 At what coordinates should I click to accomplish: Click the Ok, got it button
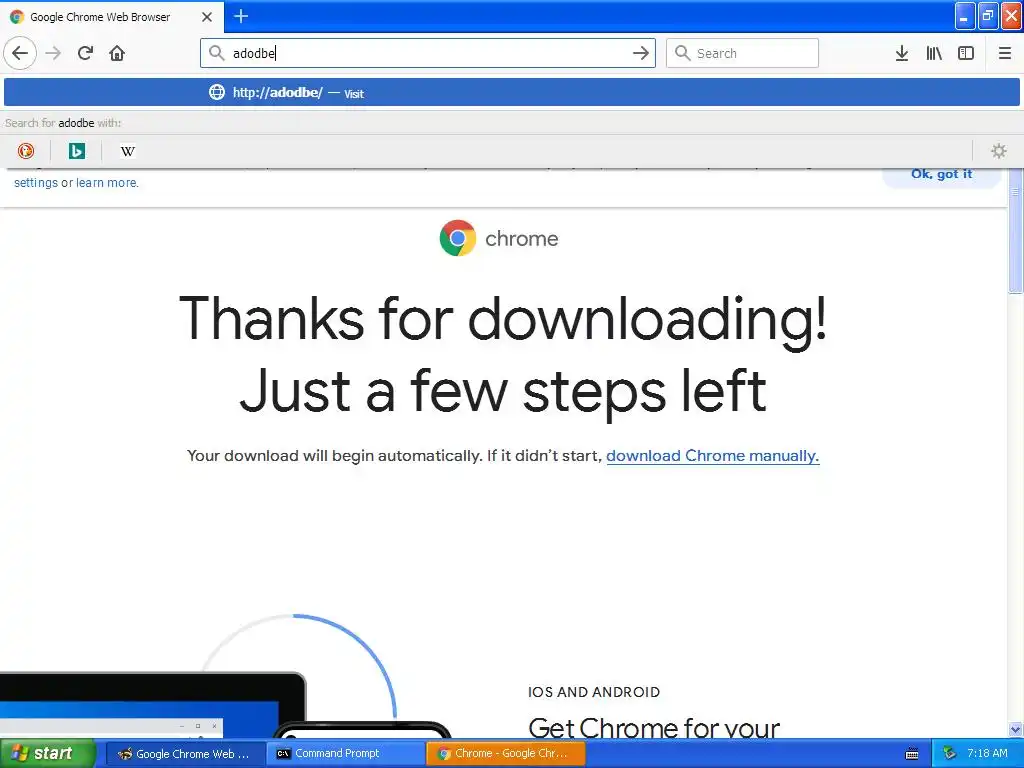pos(941,175)
